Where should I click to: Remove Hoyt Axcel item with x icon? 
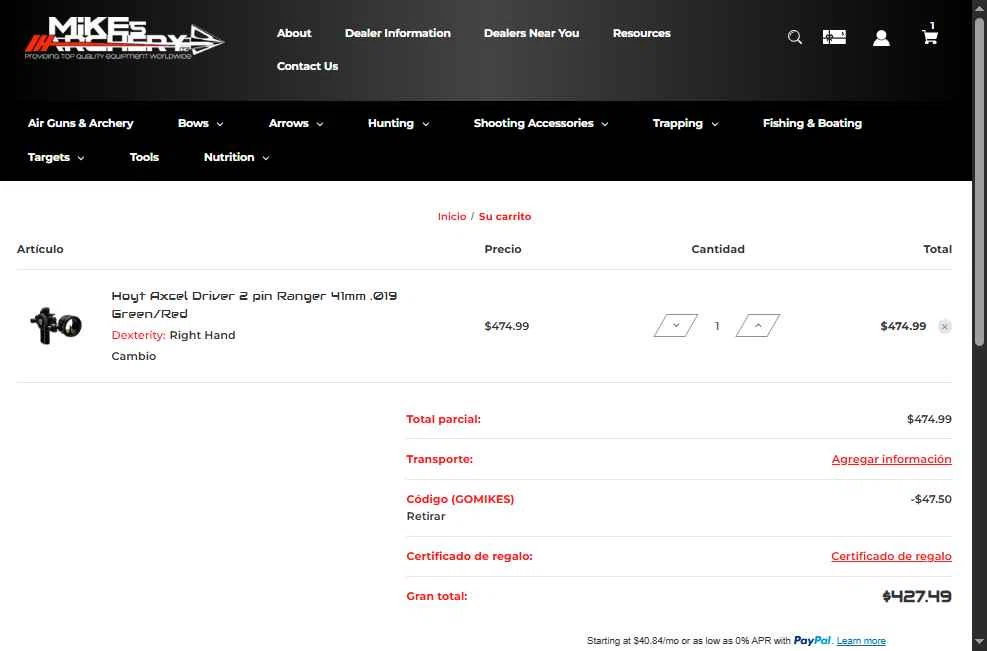pos(944,326)
